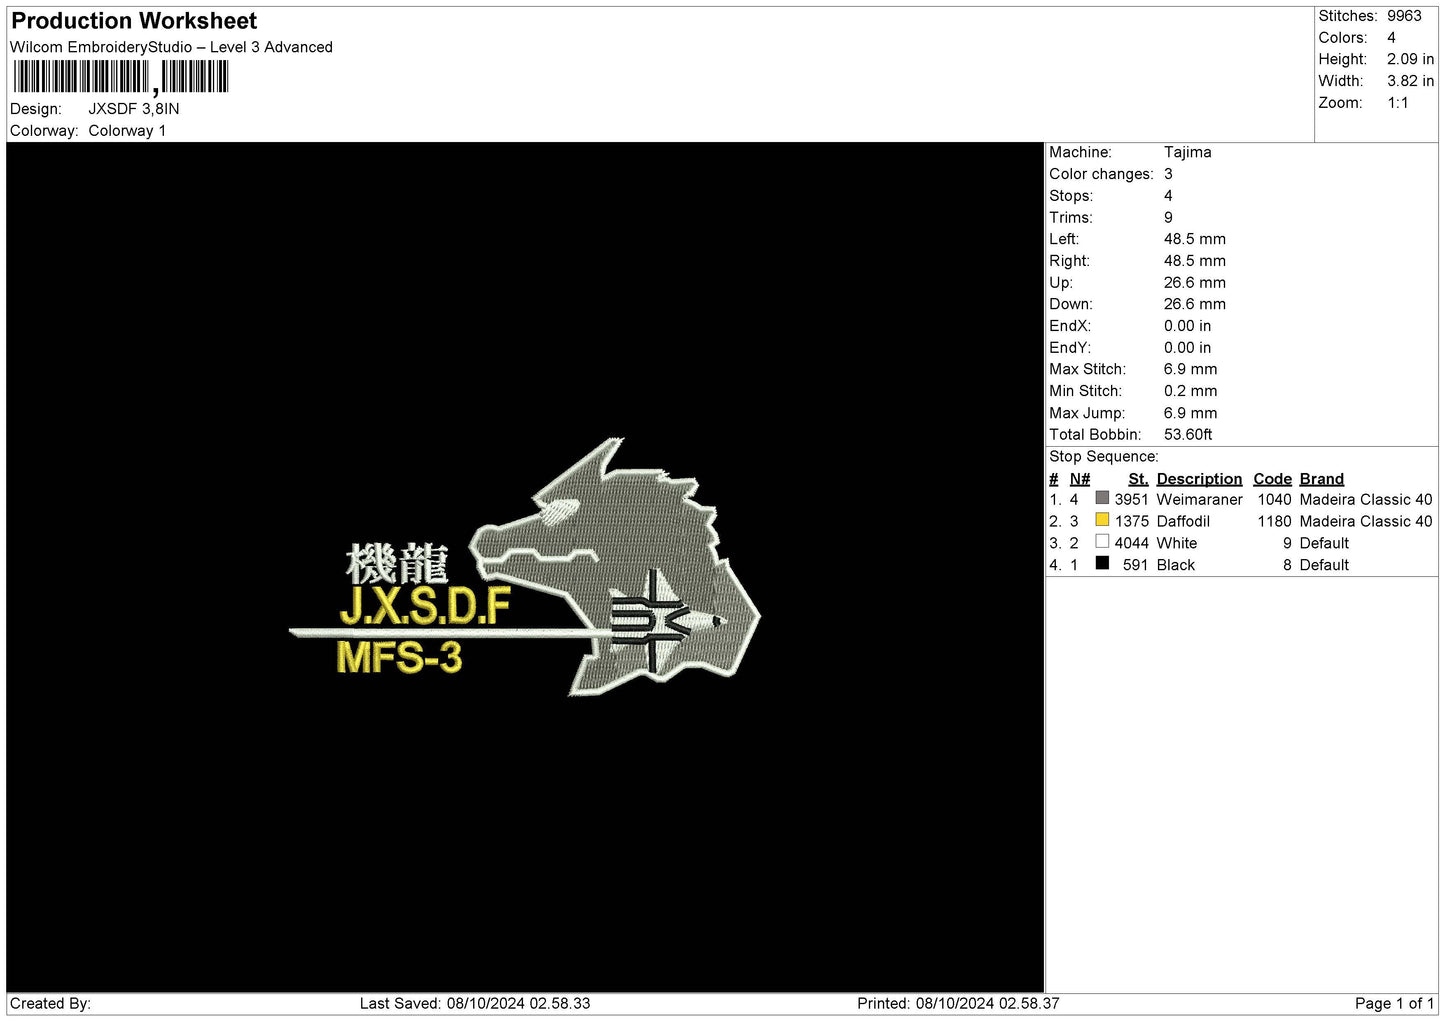Screen dimensions: 1445x1021
Task: Click the Default brand in White row
Action: [1324, 543]
